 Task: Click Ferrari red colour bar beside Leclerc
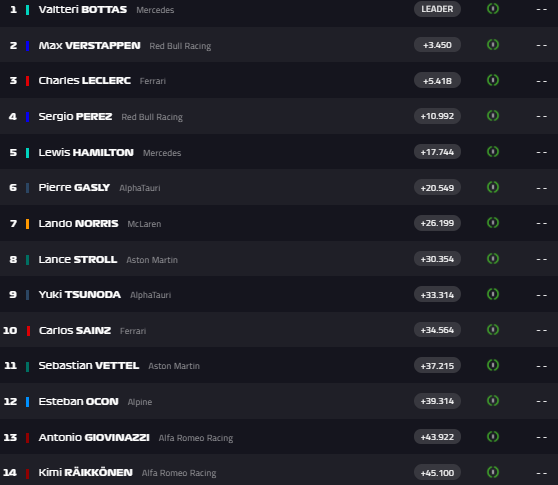coord(27,81)
